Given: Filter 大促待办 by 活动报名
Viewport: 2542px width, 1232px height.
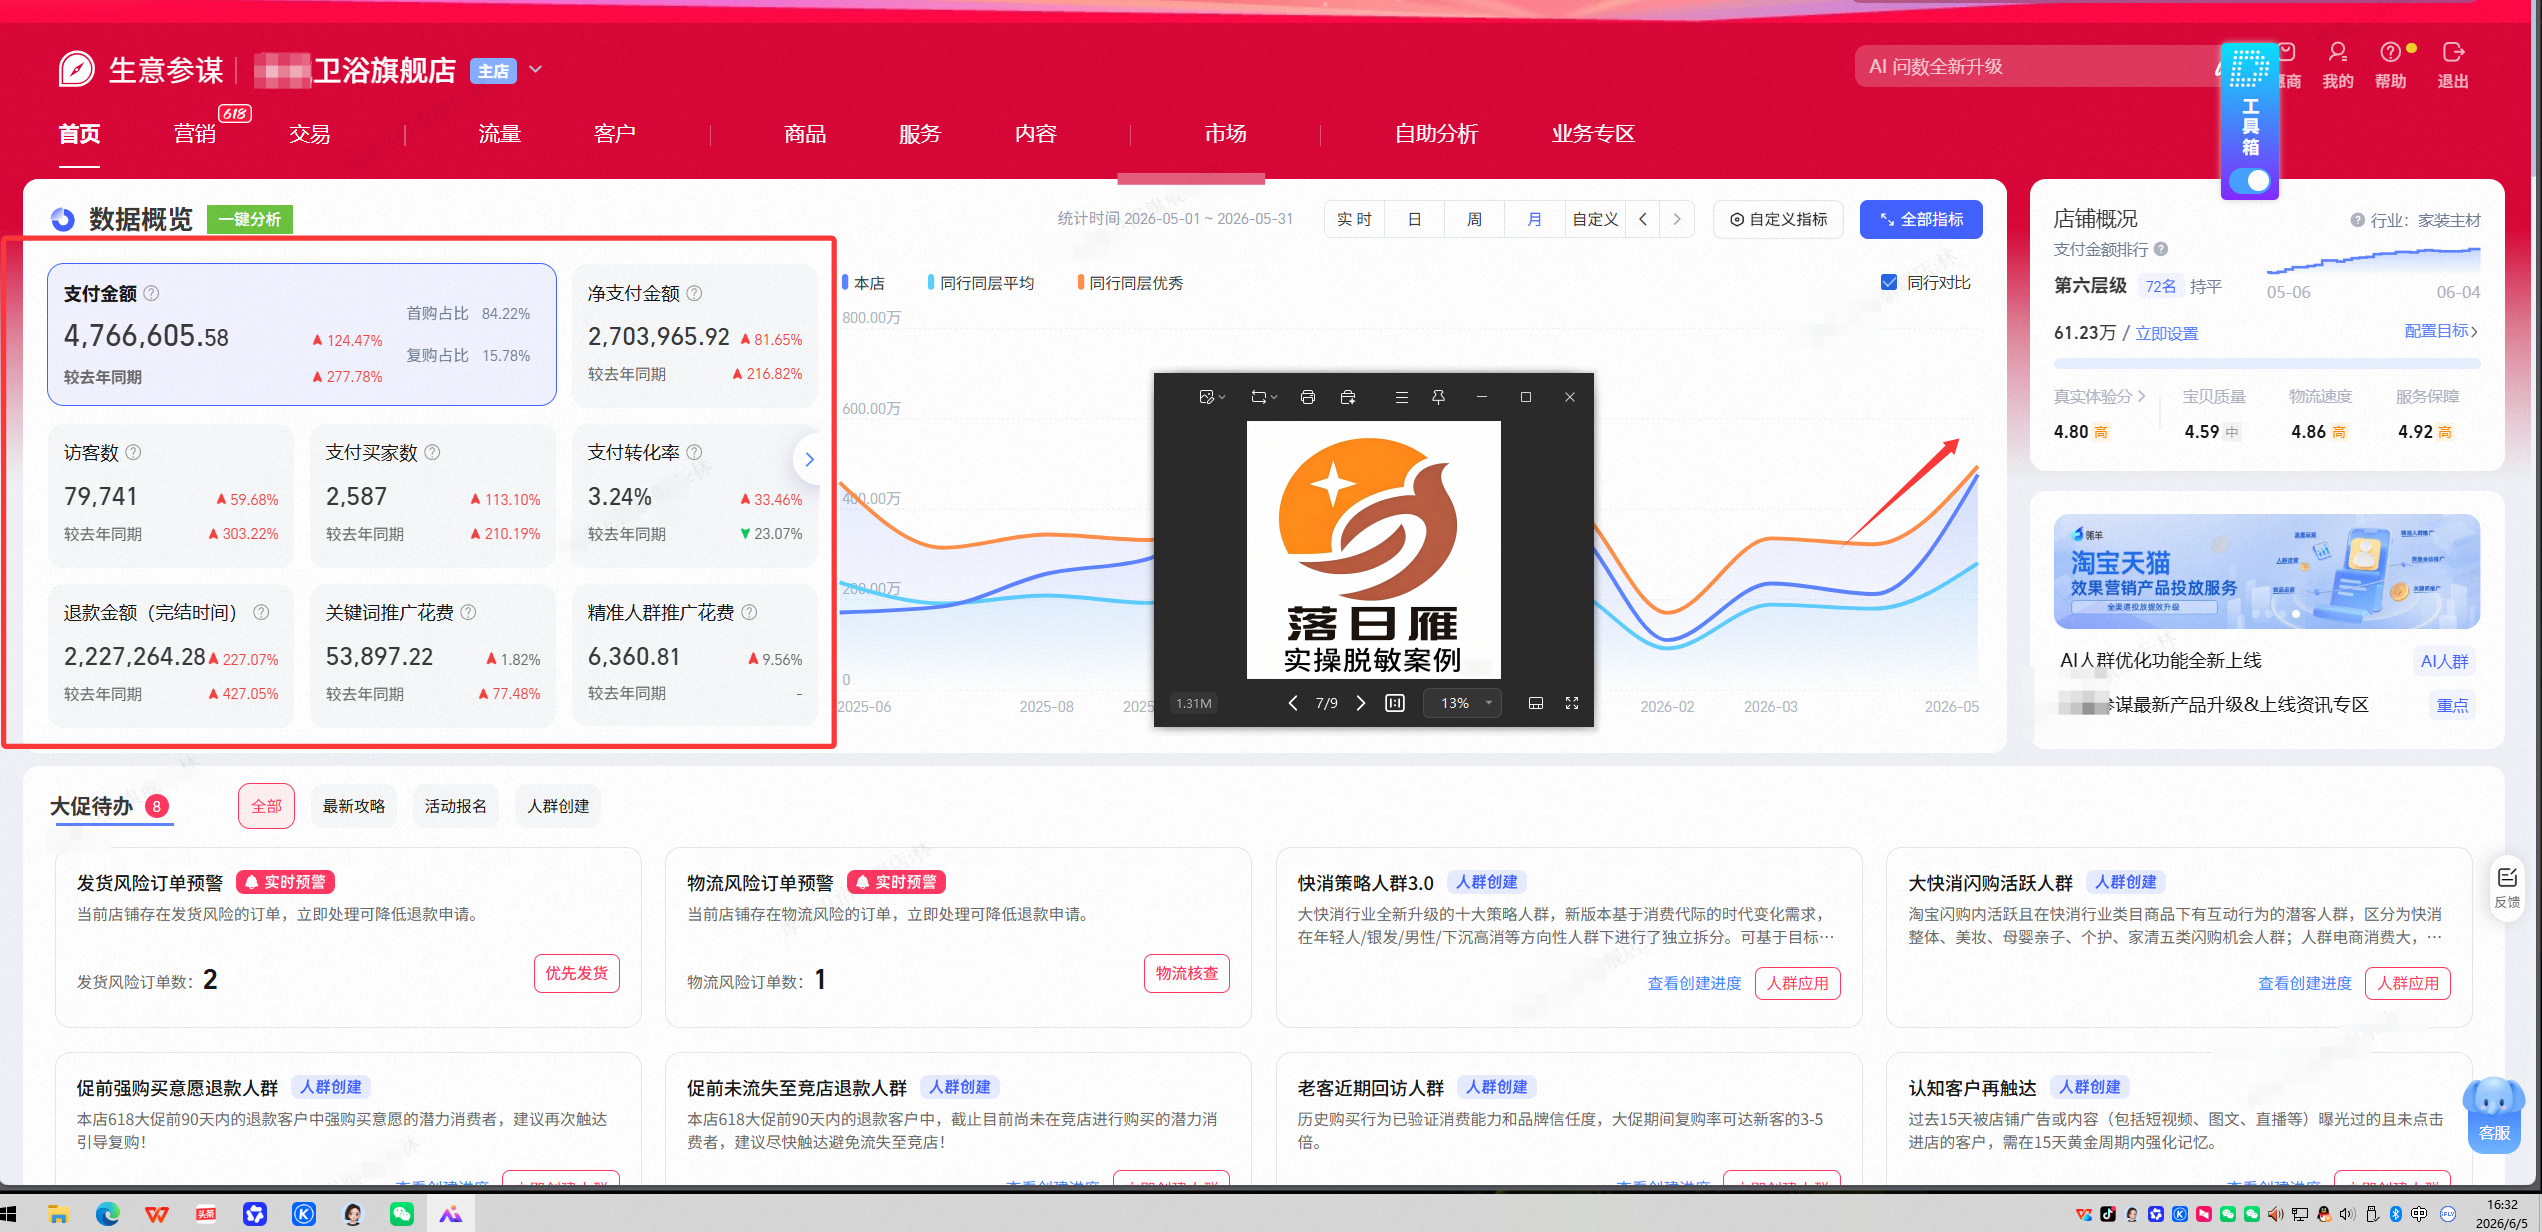Looking at the screenshot, I should click(x=455, y=806).
